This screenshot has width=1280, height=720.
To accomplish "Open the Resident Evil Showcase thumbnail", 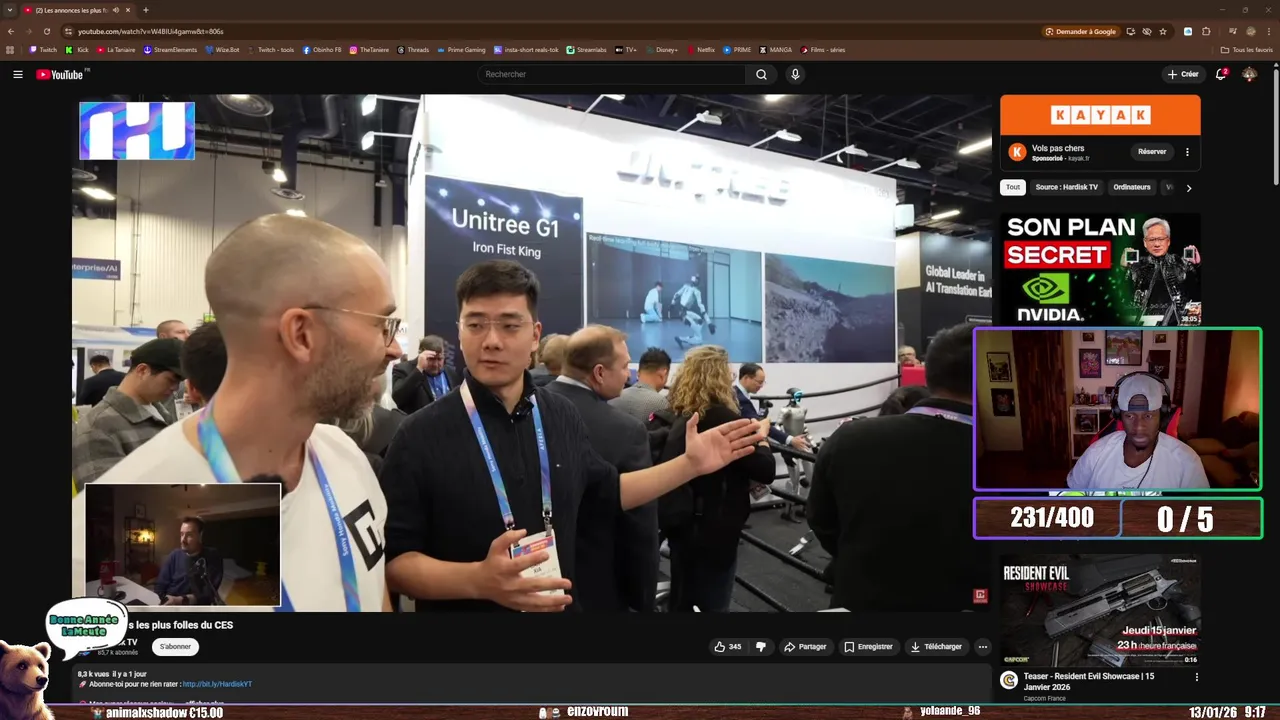I will coord(1100,611).
